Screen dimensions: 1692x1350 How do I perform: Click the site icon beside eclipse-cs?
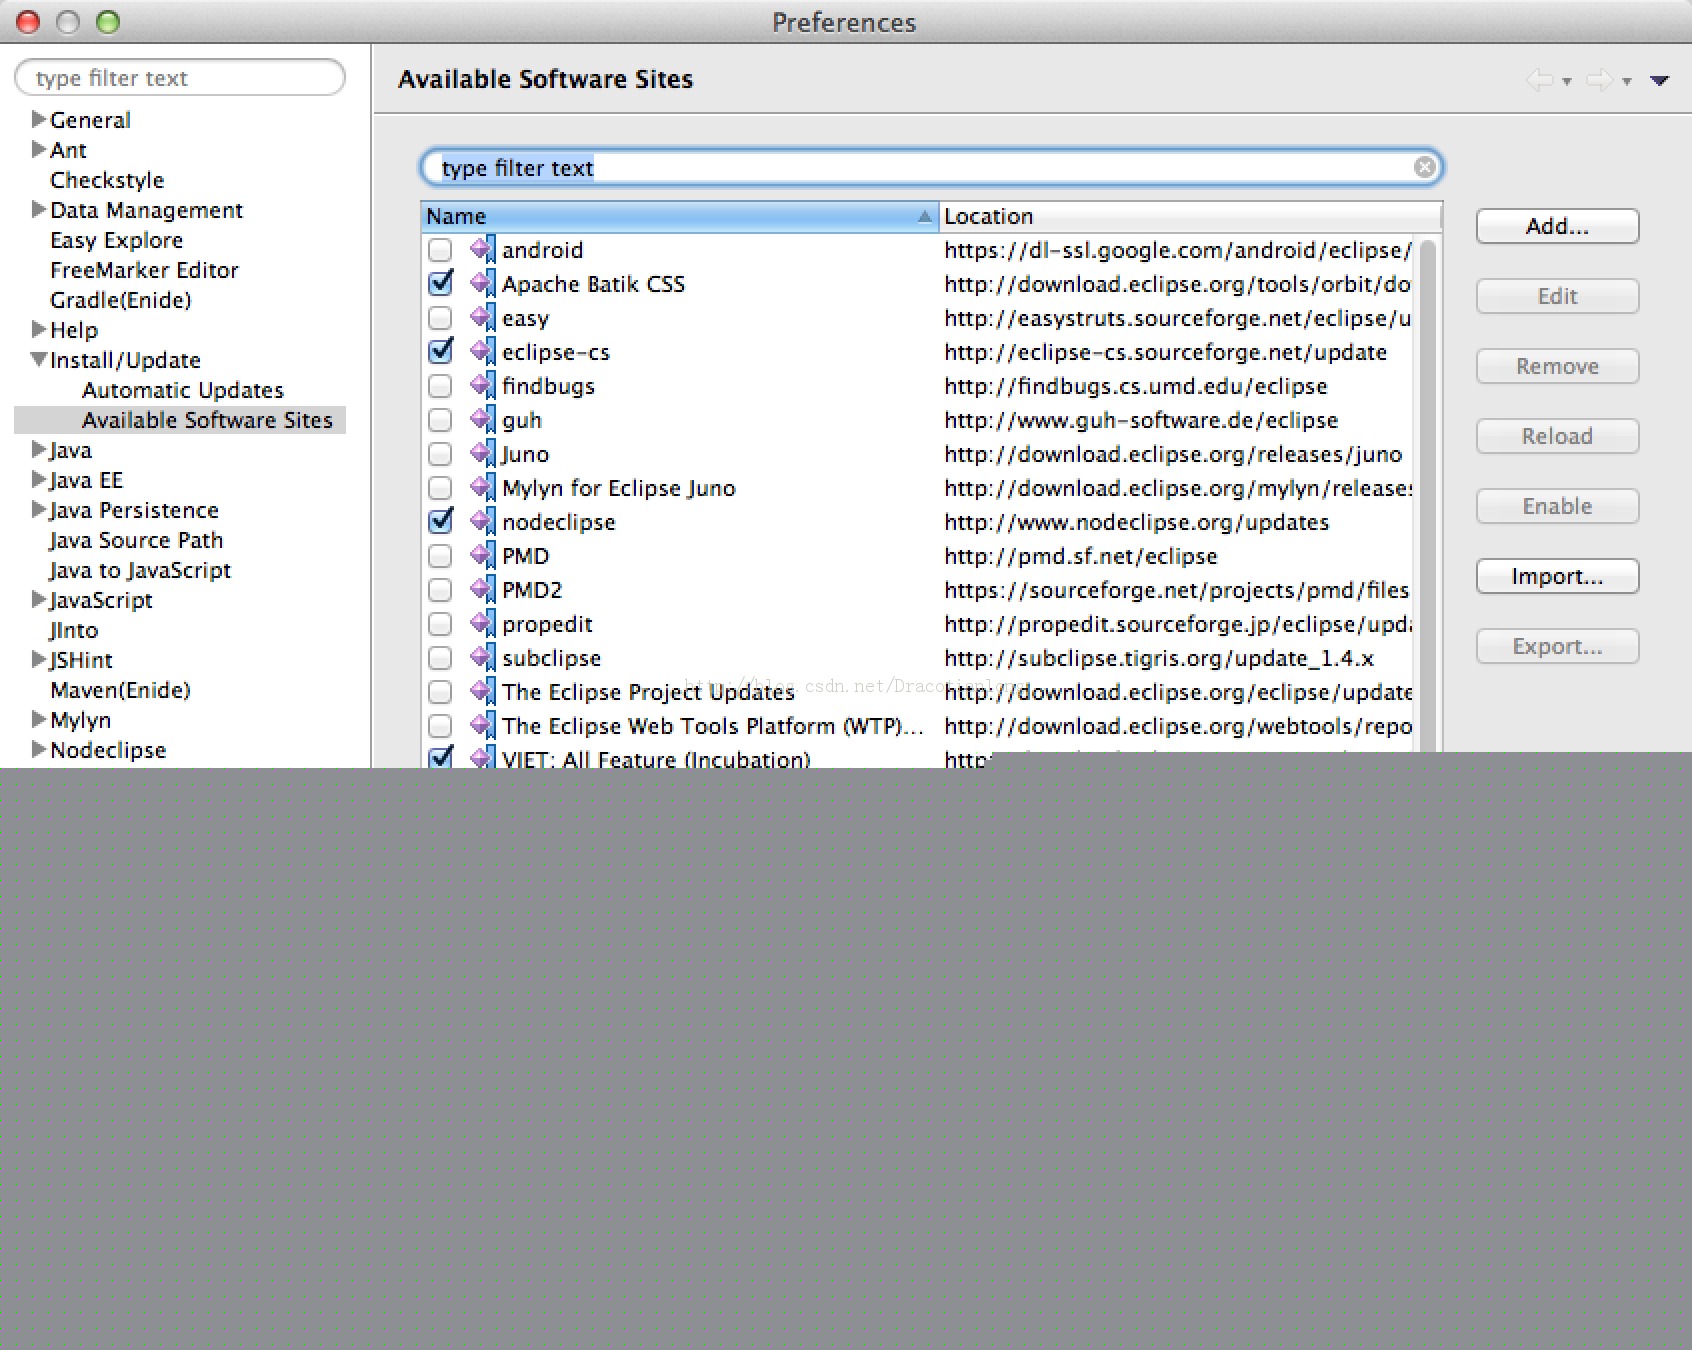point(483,351)
